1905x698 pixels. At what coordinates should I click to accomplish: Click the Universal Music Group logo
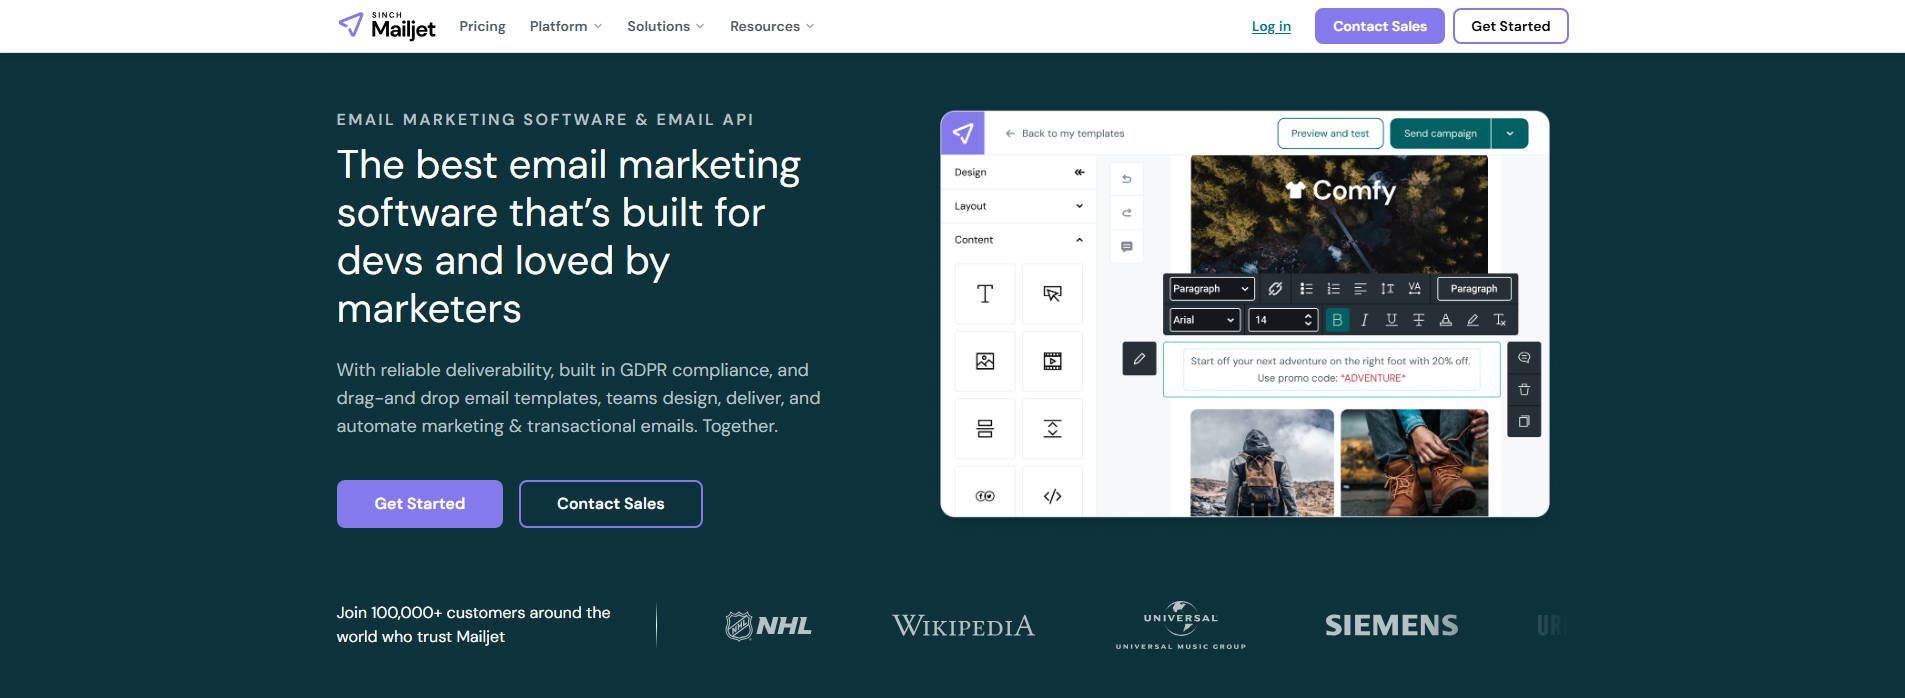coord(1181,626)
